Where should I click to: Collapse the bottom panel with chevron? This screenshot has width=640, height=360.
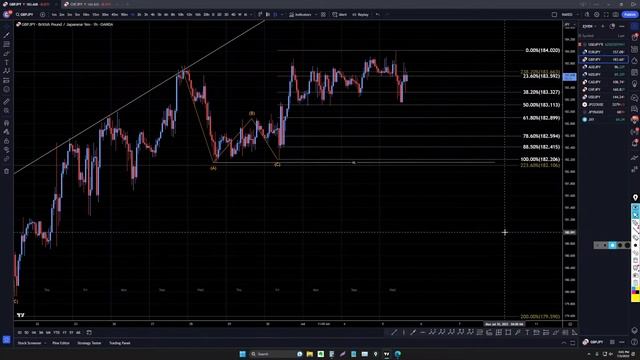click(564, 343)
